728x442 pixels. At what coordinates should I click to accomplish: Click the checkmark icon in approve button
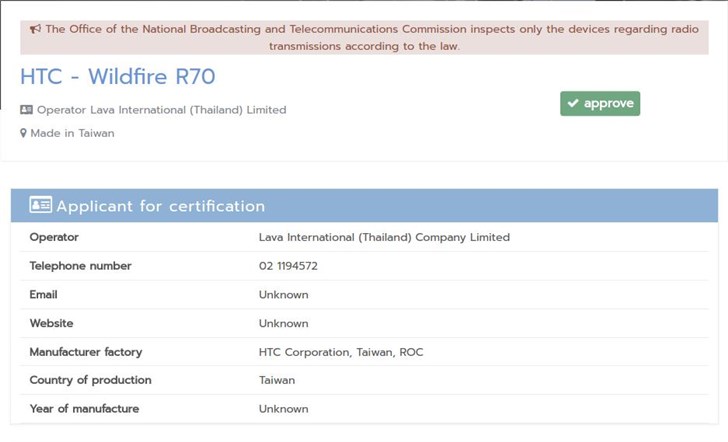(573, 103)
